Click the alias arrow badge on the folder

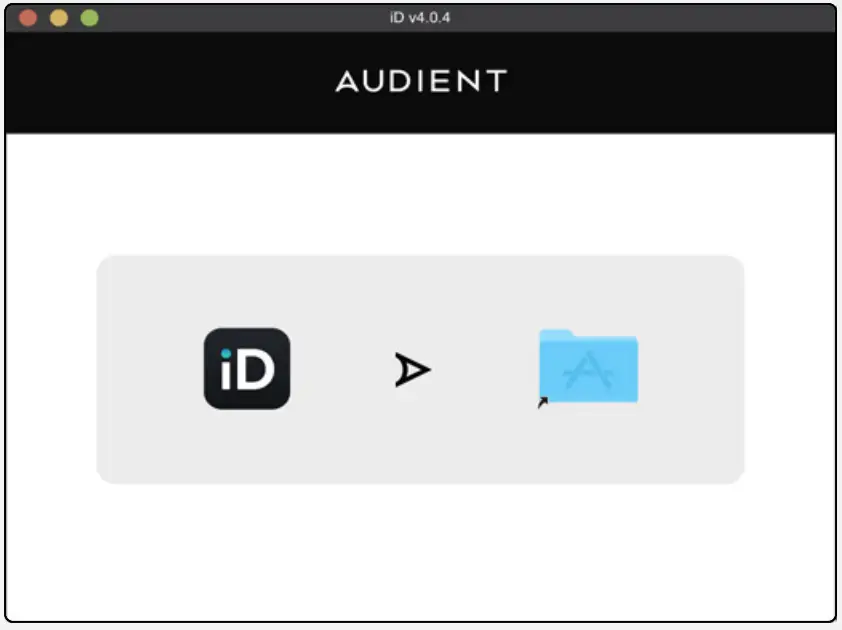pos(543,402)
